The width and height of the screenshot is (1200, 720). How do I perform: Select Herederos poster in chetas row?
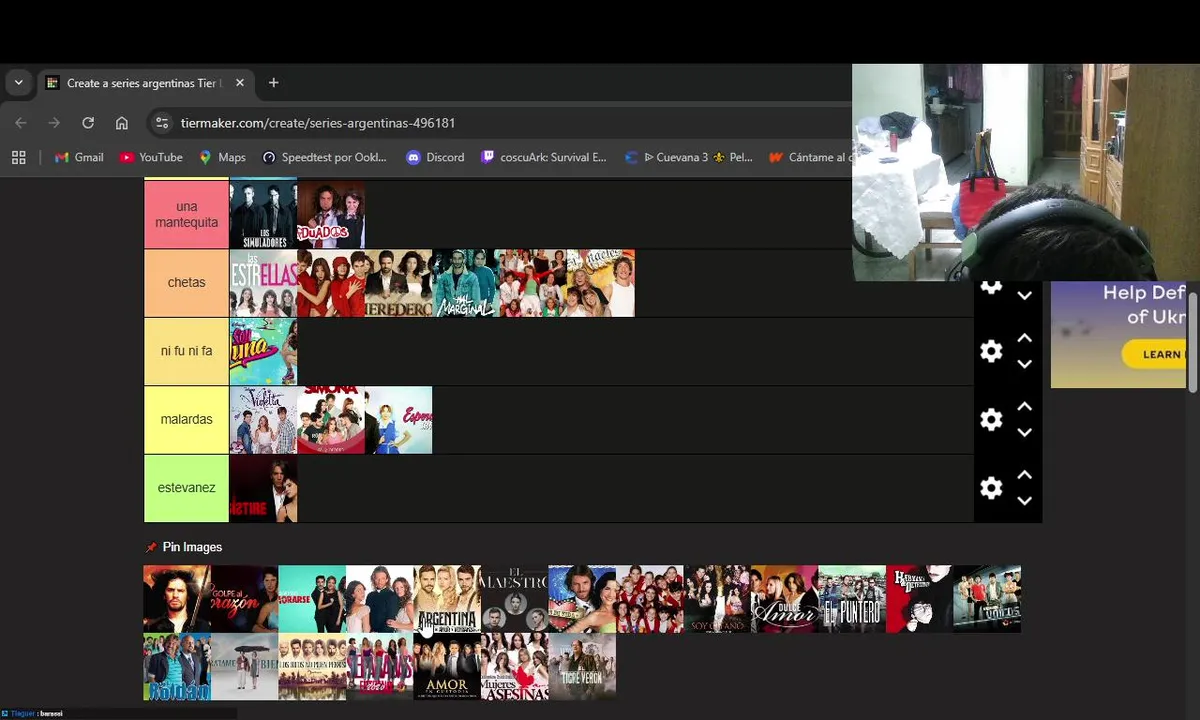pos(398,283)
